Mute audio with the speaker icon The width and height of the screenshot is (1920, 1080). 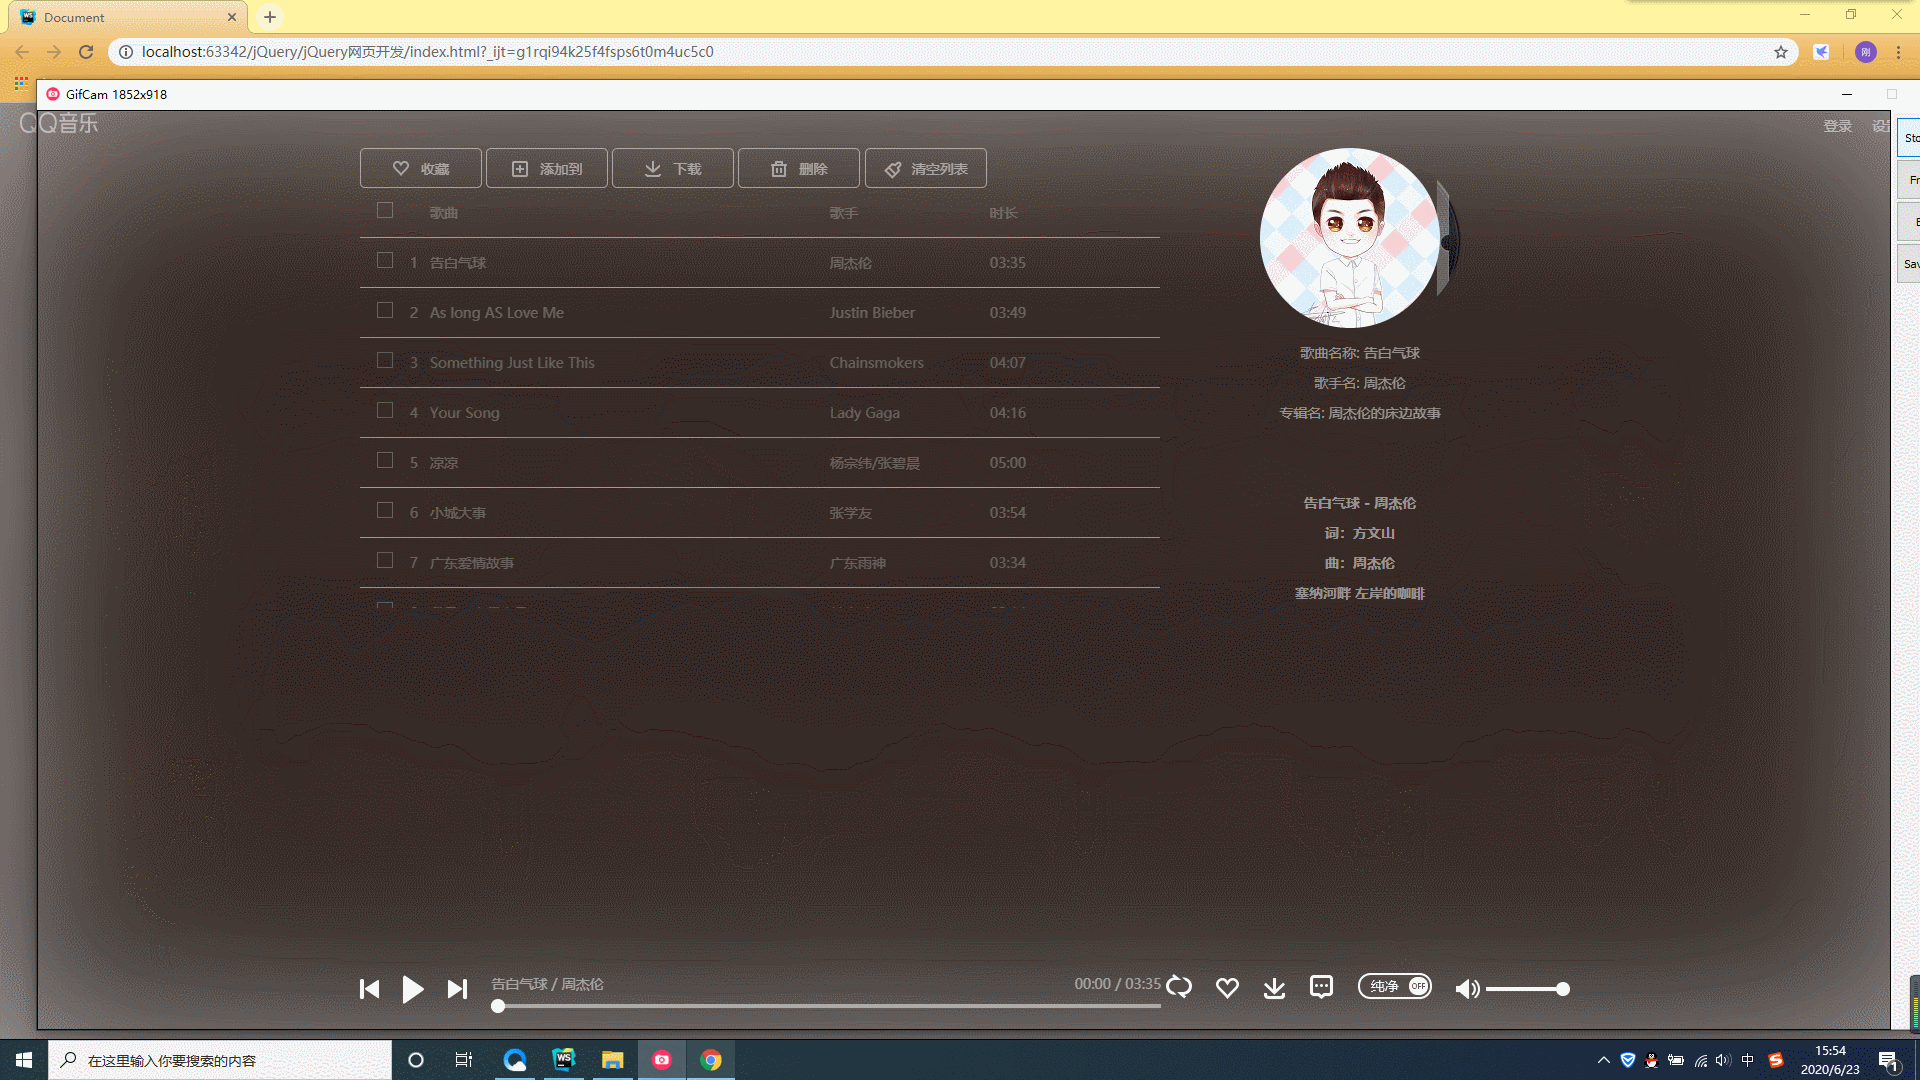pyautogui.click(x=1466, y=989)
